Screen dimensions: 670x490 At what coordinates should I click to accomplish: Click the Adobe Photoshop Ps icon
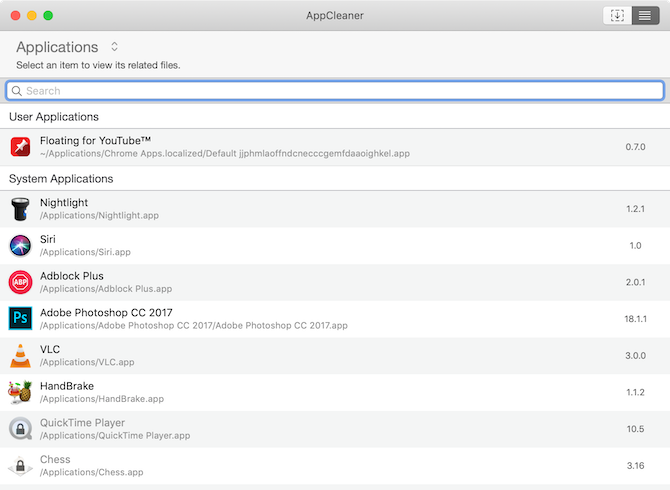tap(21, 319)
